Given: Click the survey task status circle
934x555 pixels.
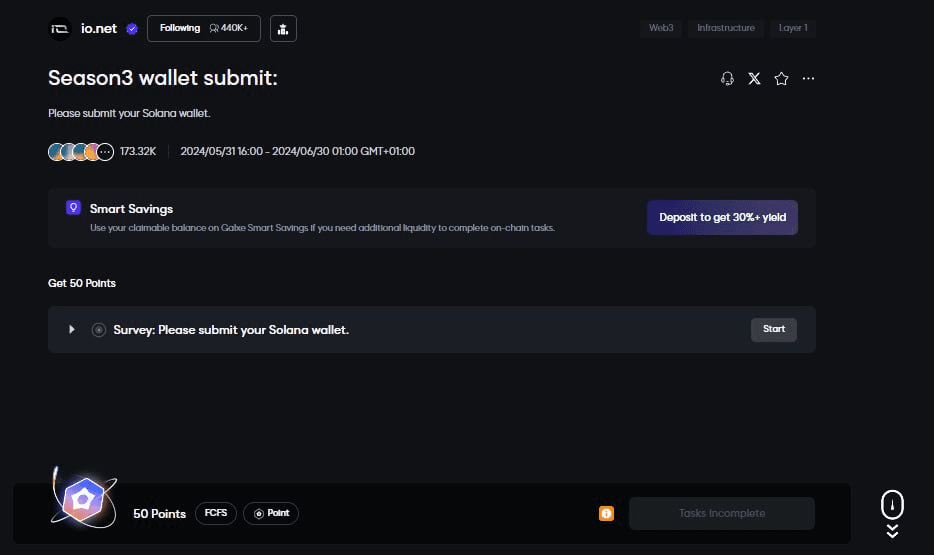Looking at the screenshot, I should (x=98, y=330).
